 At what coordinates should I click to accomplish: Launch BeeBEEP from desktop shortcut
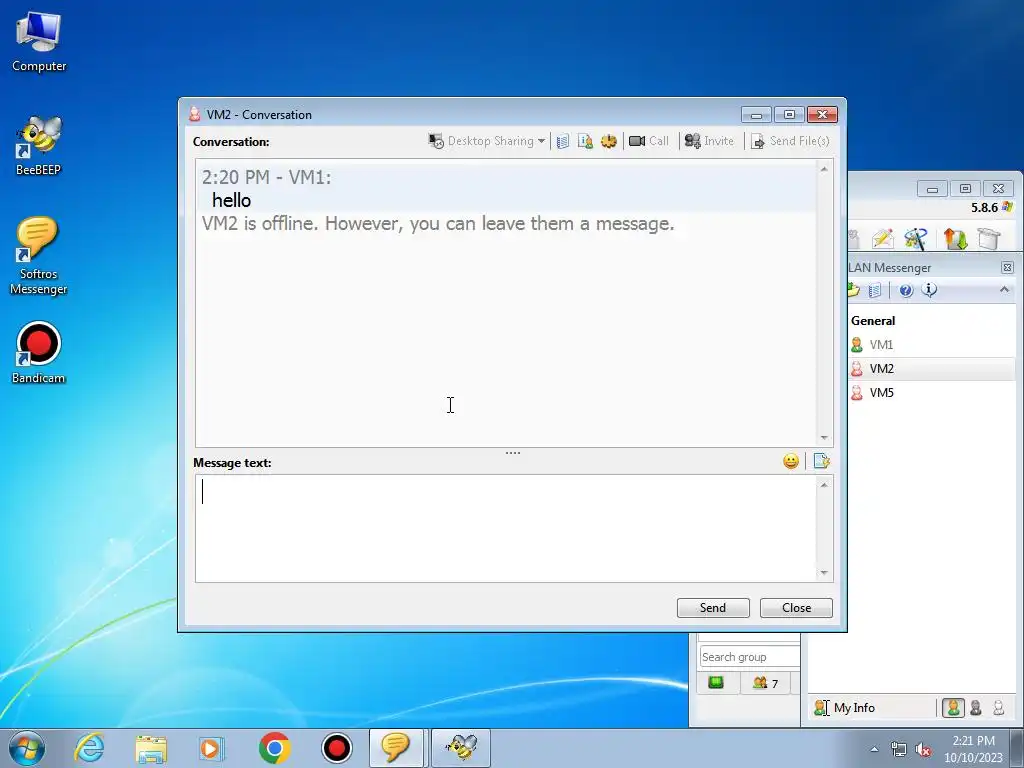(x=39, y=146)
